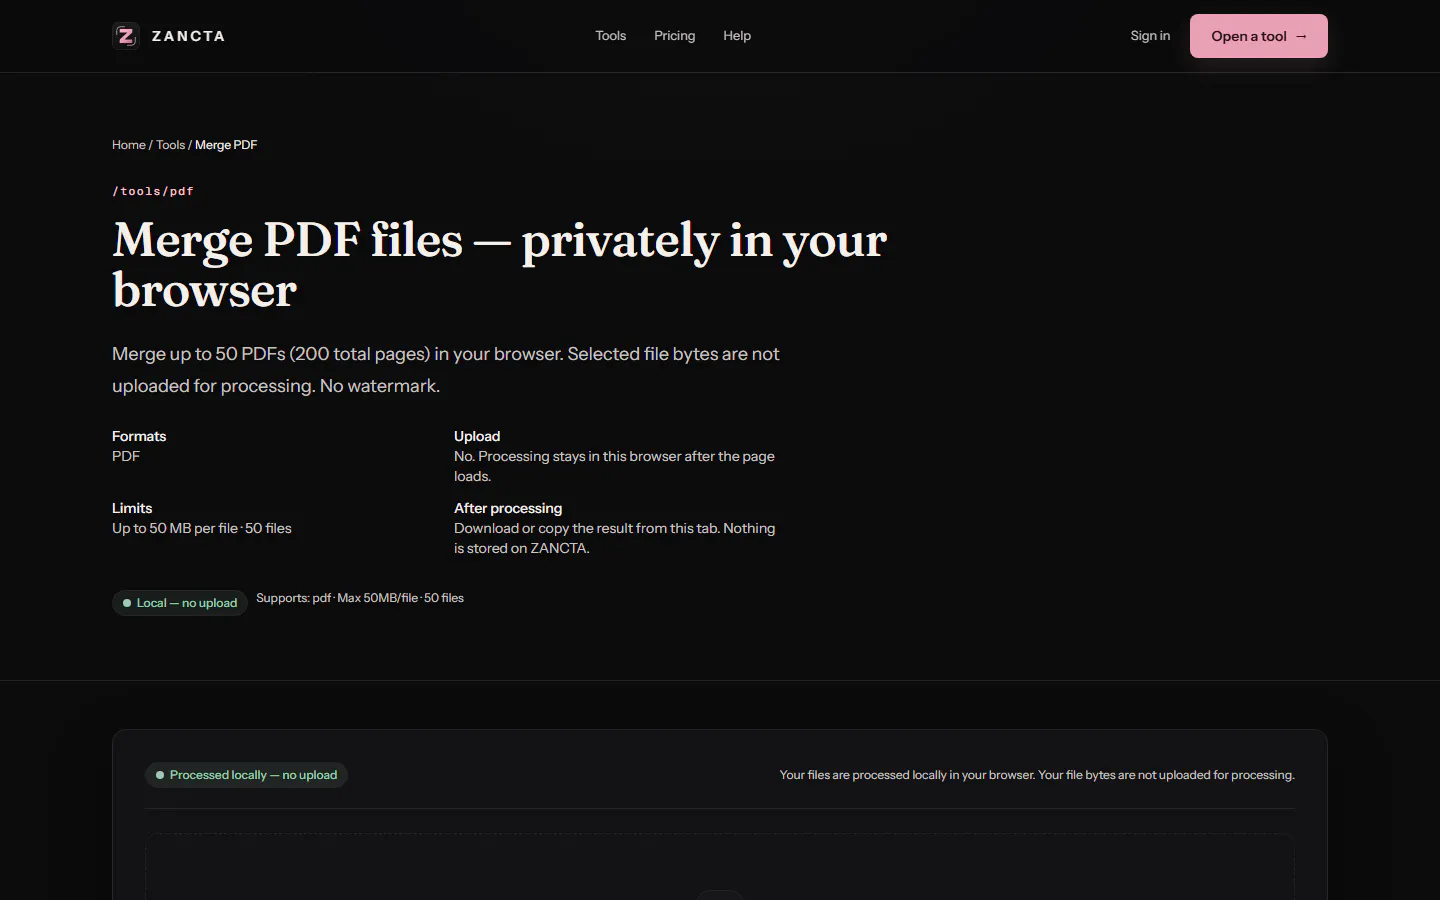1440x900 pixels.
Task: Navigate to Tools in the breadcrumb
Action: coord(170,145)
